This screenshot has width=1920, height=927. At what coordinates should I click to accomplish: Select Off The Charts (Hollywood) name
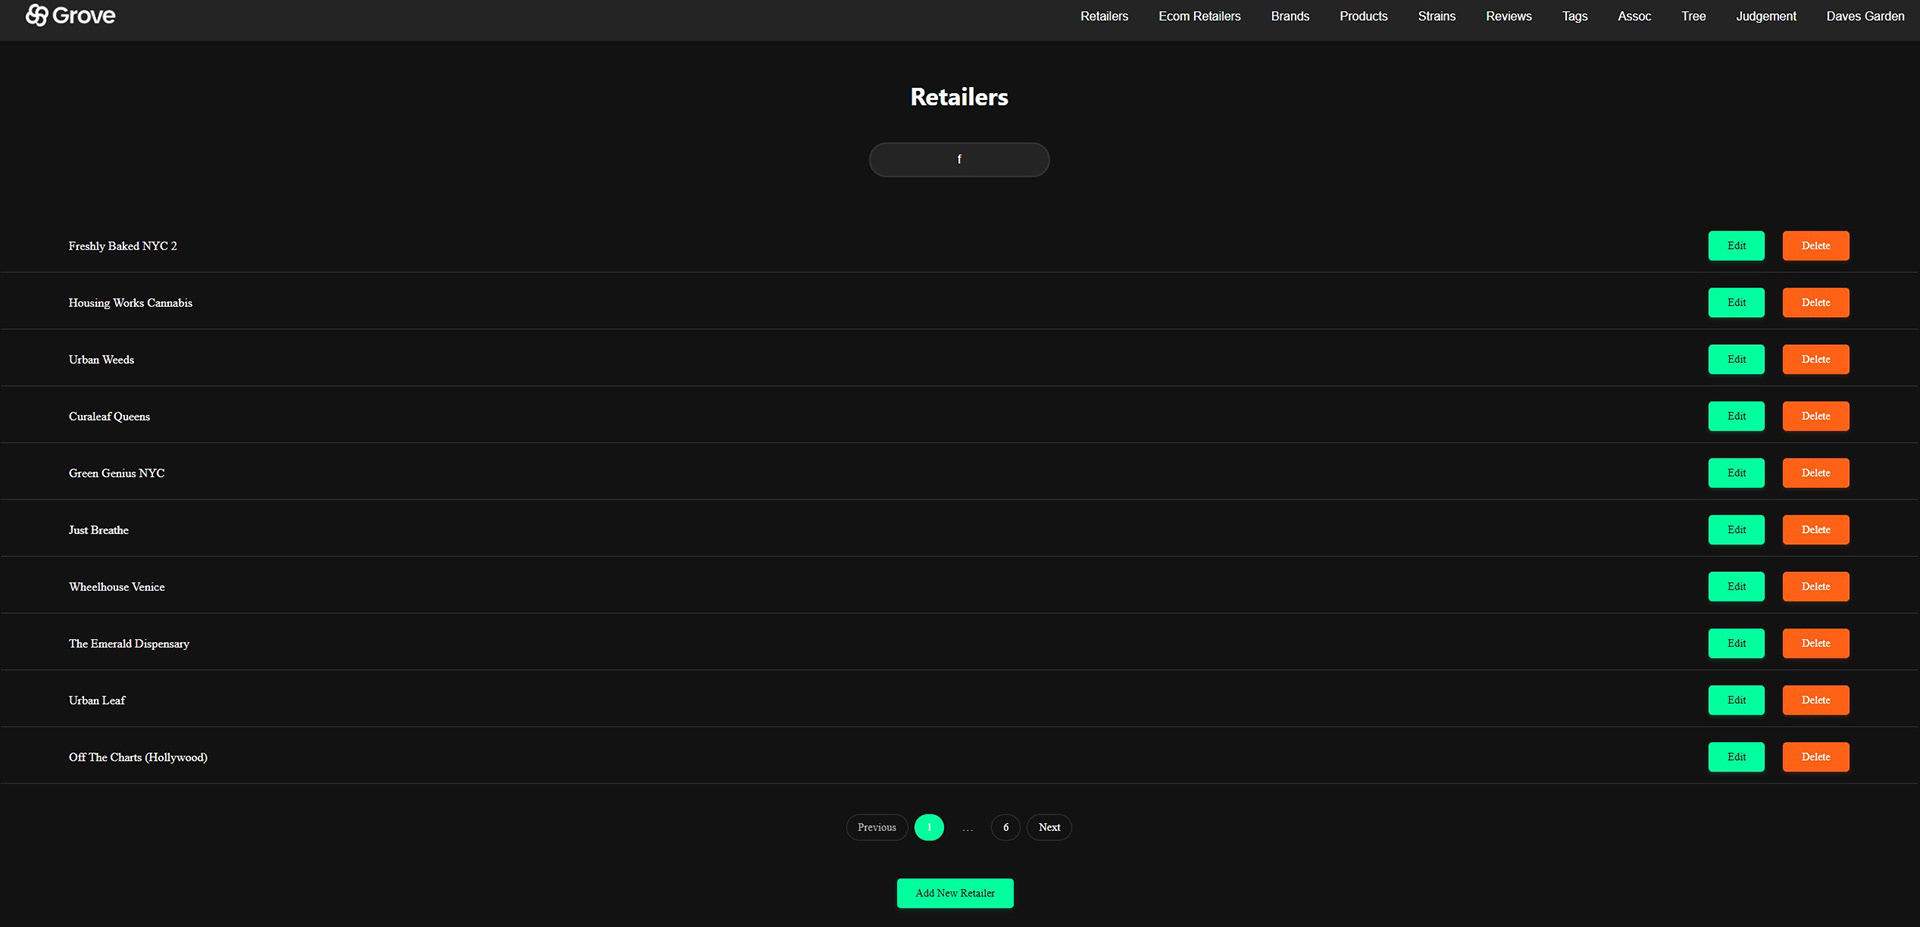tap(138, 758)
